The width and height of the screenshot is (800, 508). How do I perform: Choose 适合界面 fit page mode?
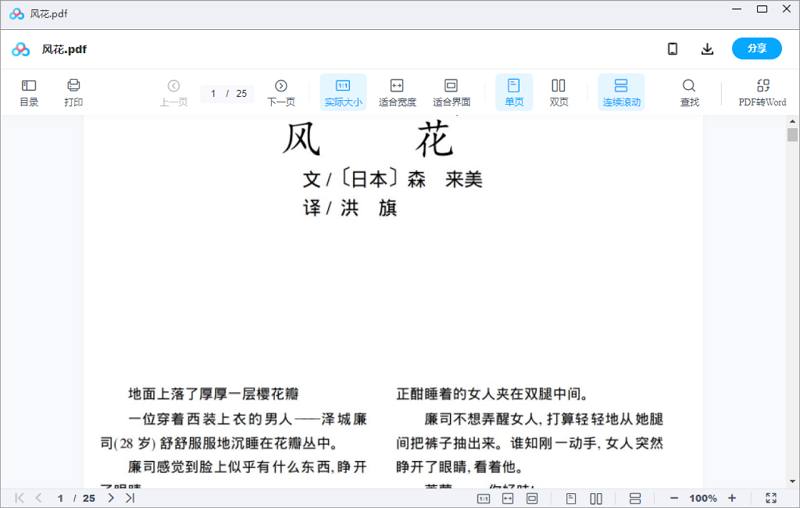[451, 92]
